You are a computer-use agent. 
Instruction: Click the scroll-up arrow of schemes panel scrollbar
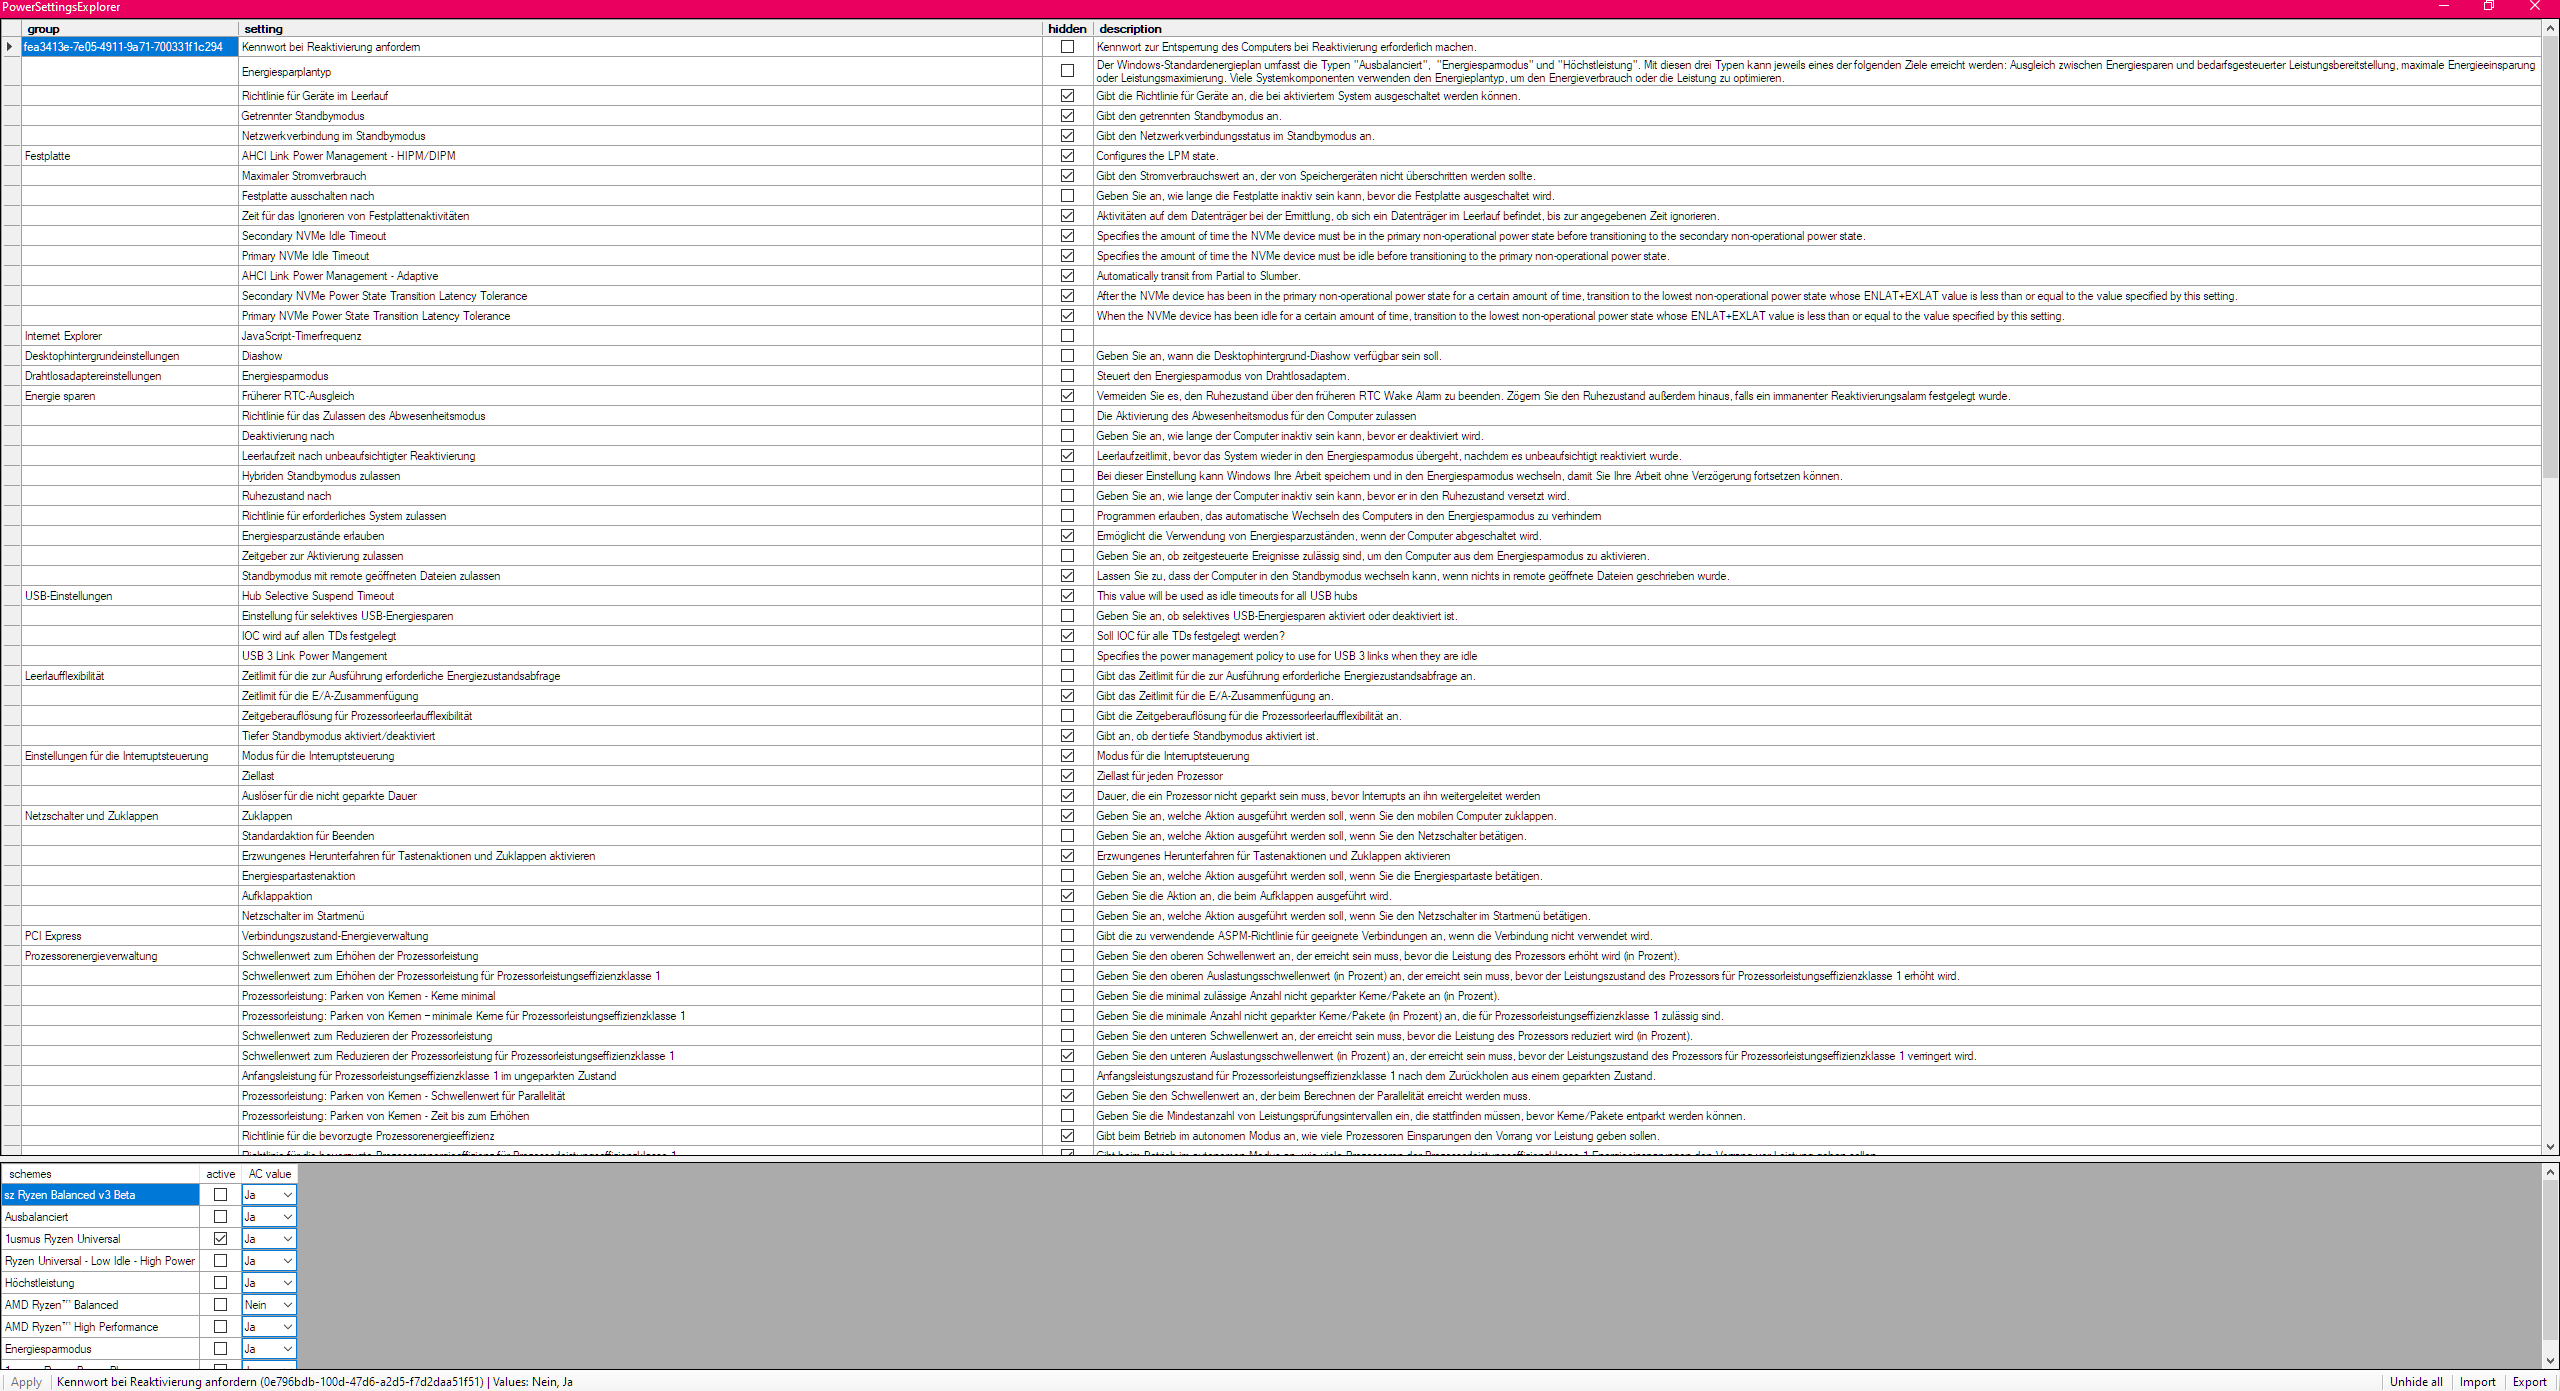[x=2550, y=1172]
